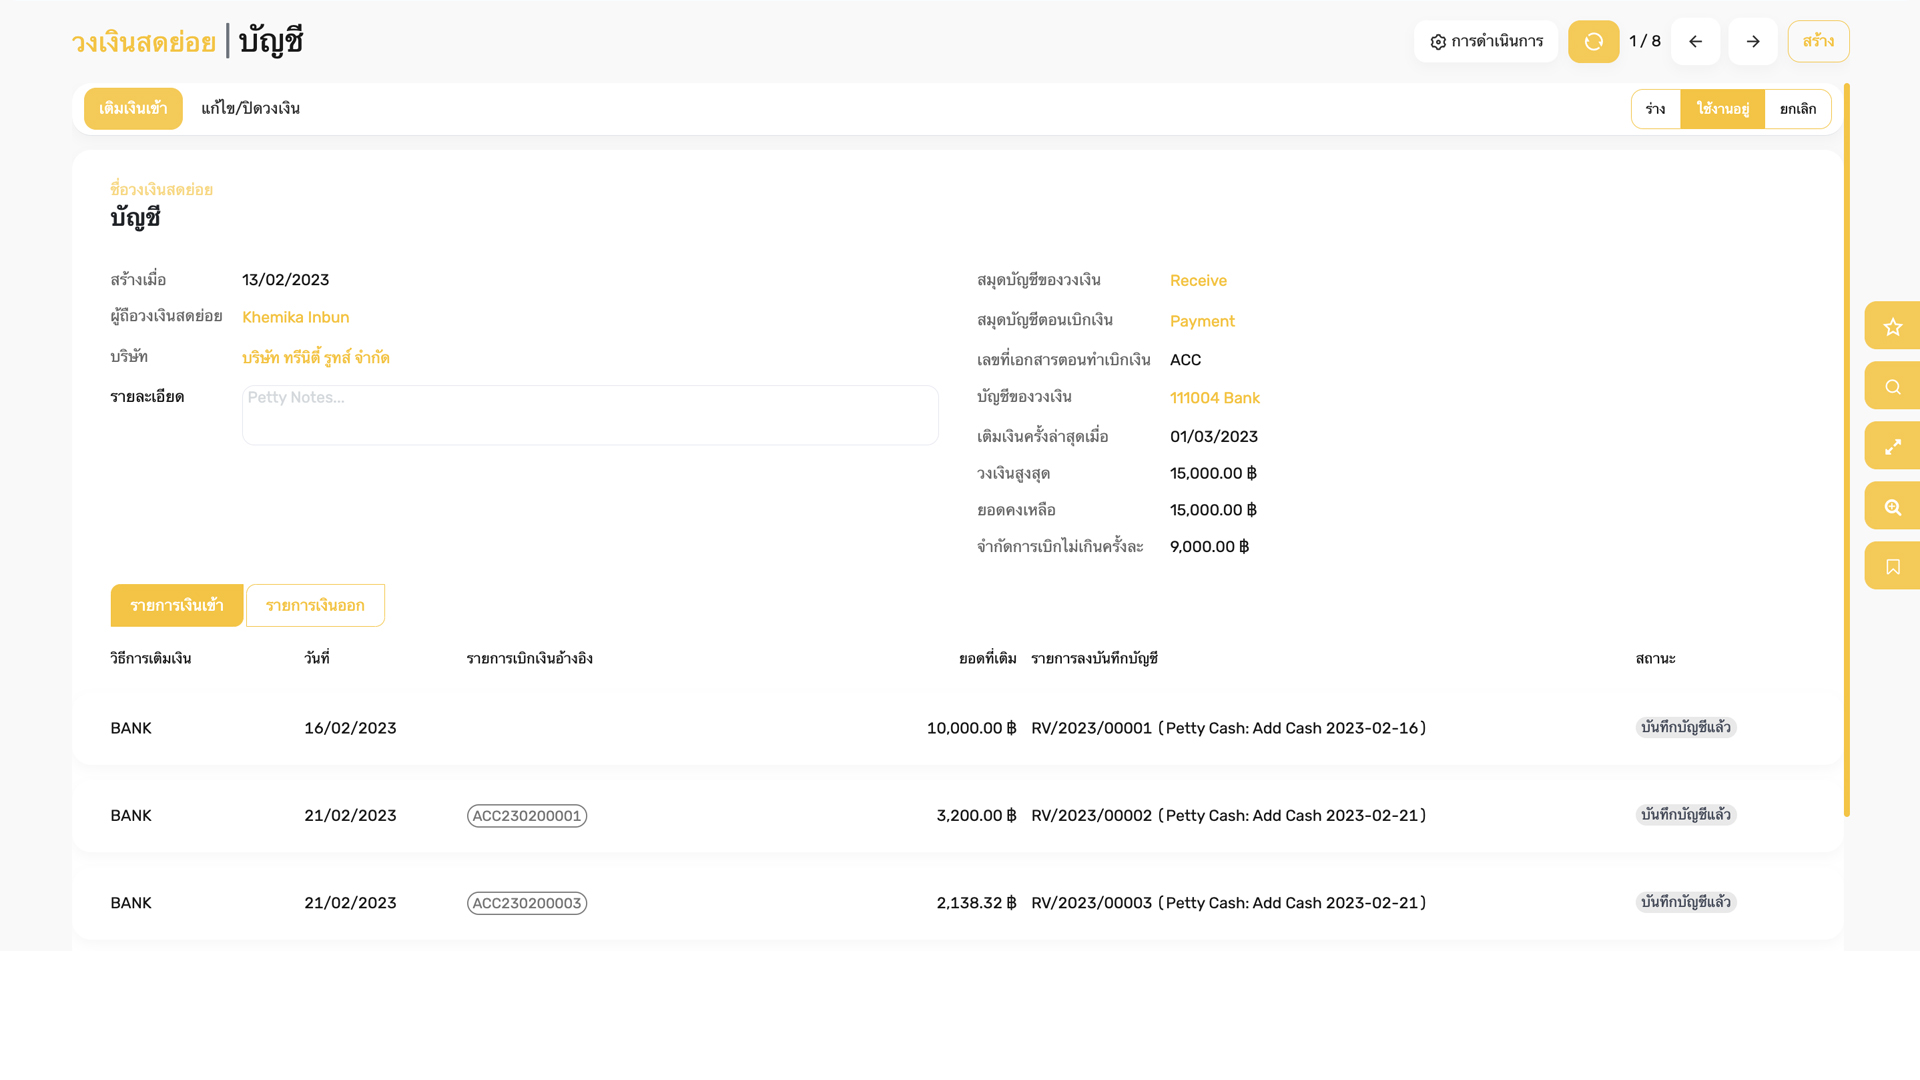Click the เติมเงินเข้า button
This screenshot has width=1920, height=1080.
point(133,108)
